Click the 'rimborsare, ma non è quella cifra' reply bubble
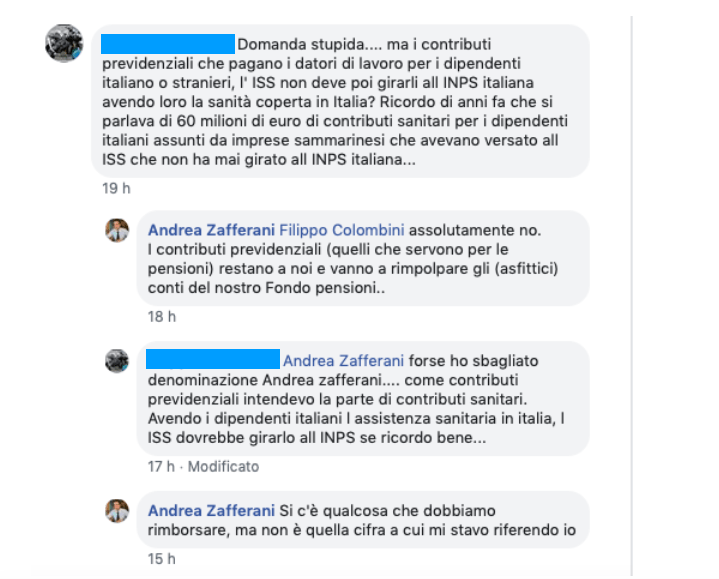Viewport: 719px width, 579px height. coord(363,520)
